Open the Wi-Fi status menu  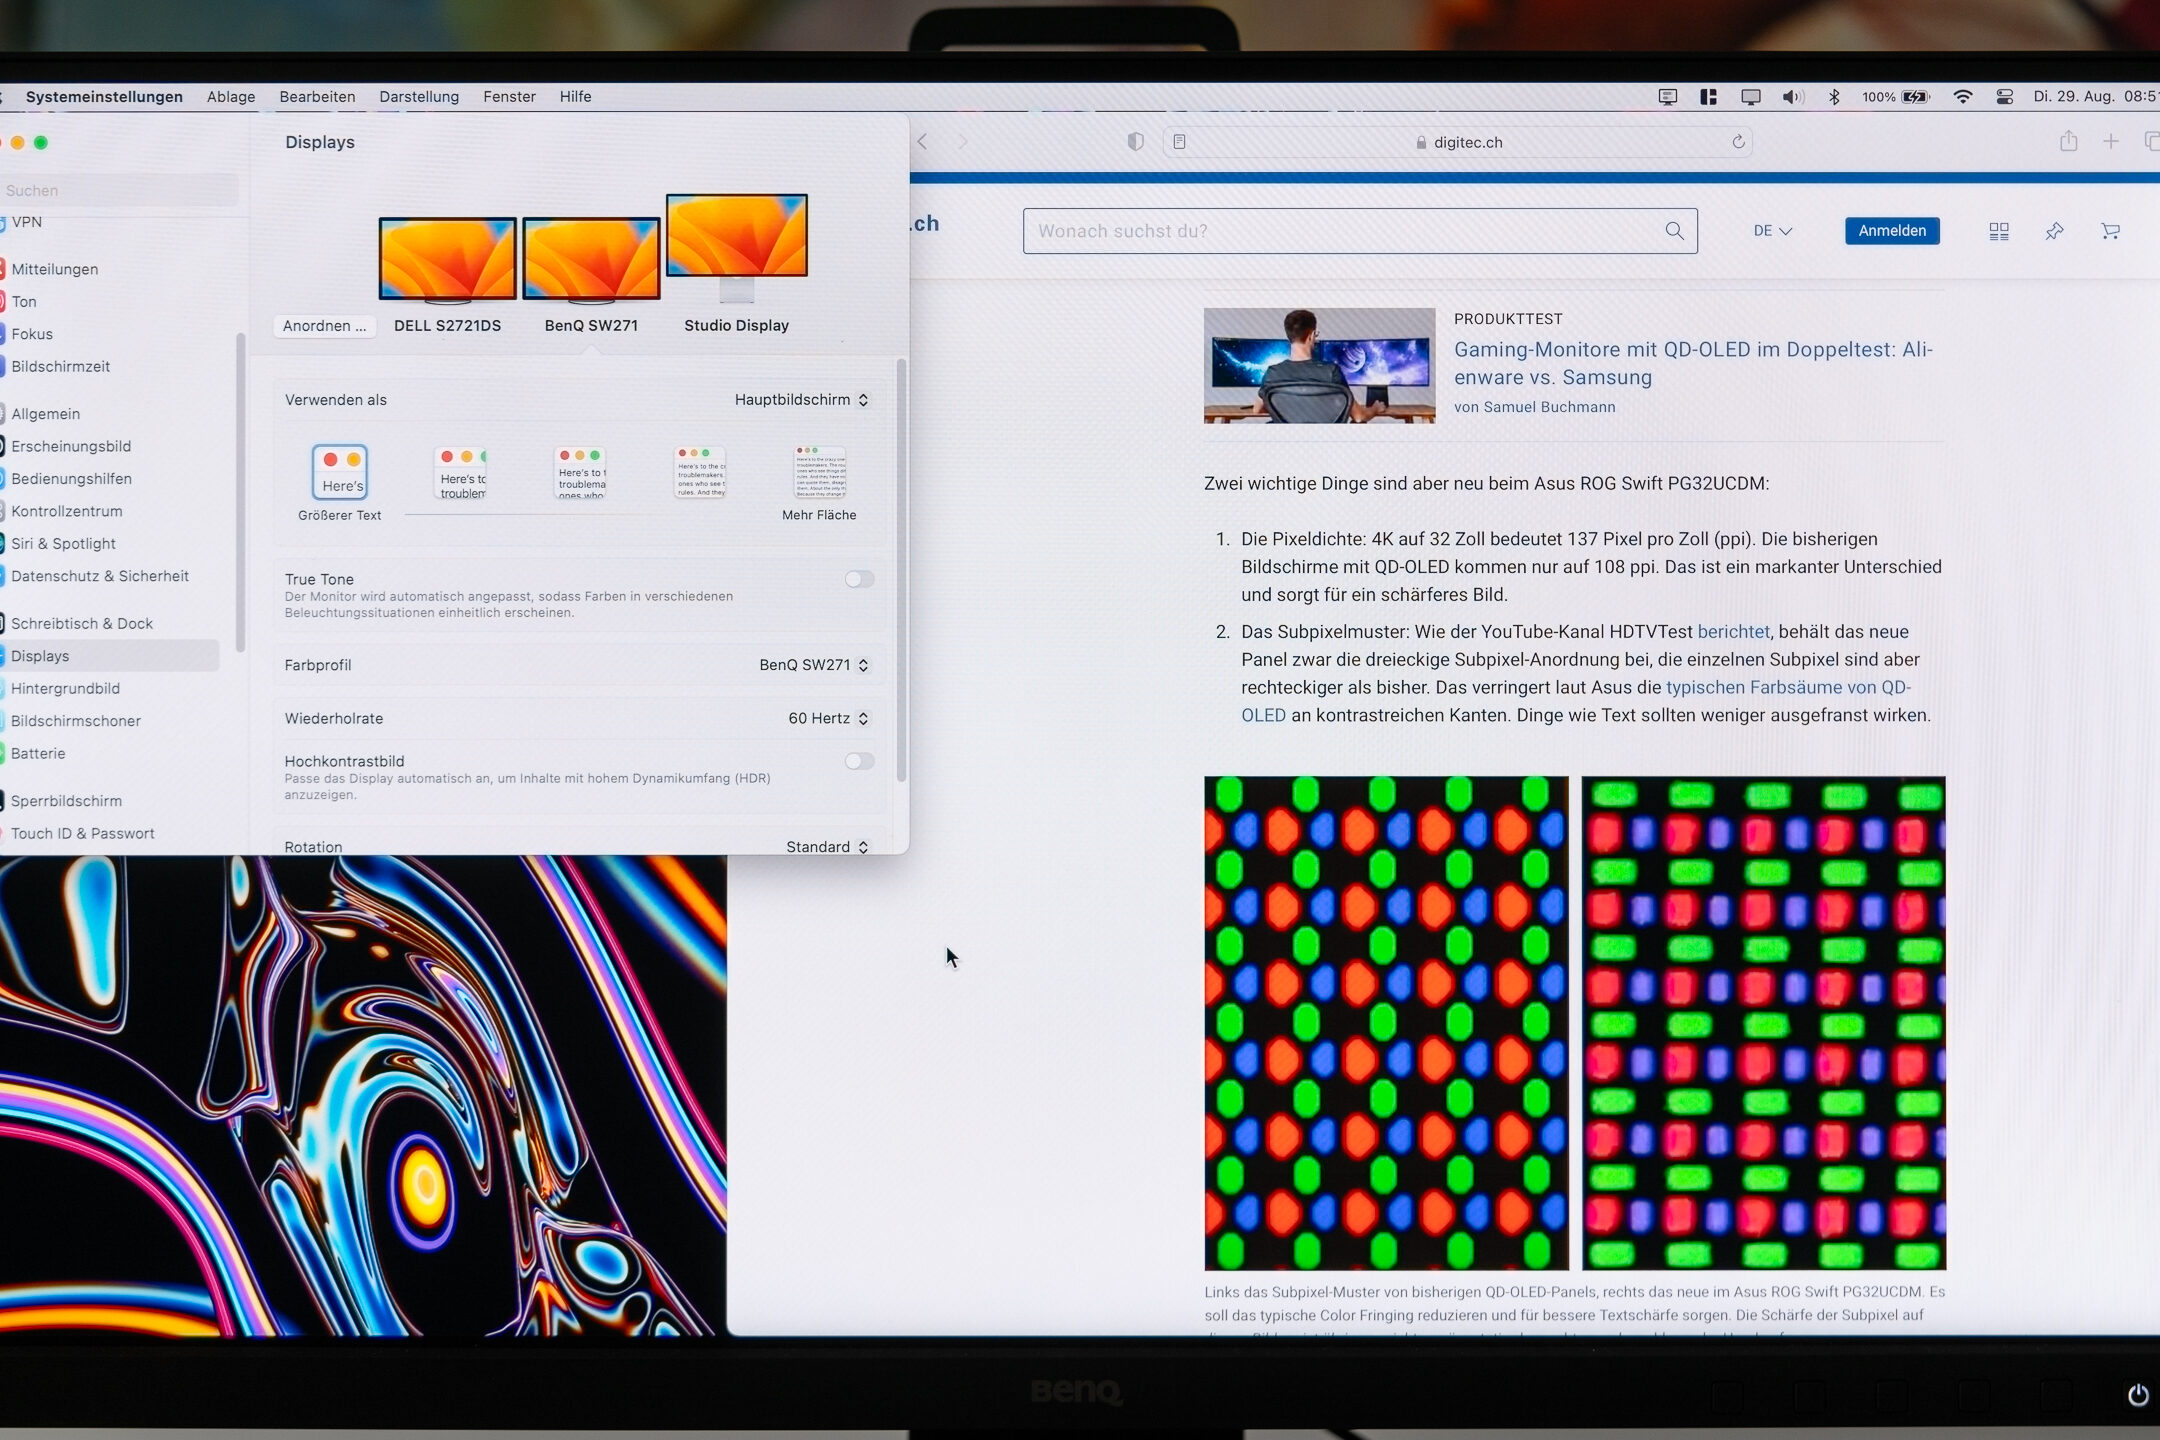coord(1962,97)
